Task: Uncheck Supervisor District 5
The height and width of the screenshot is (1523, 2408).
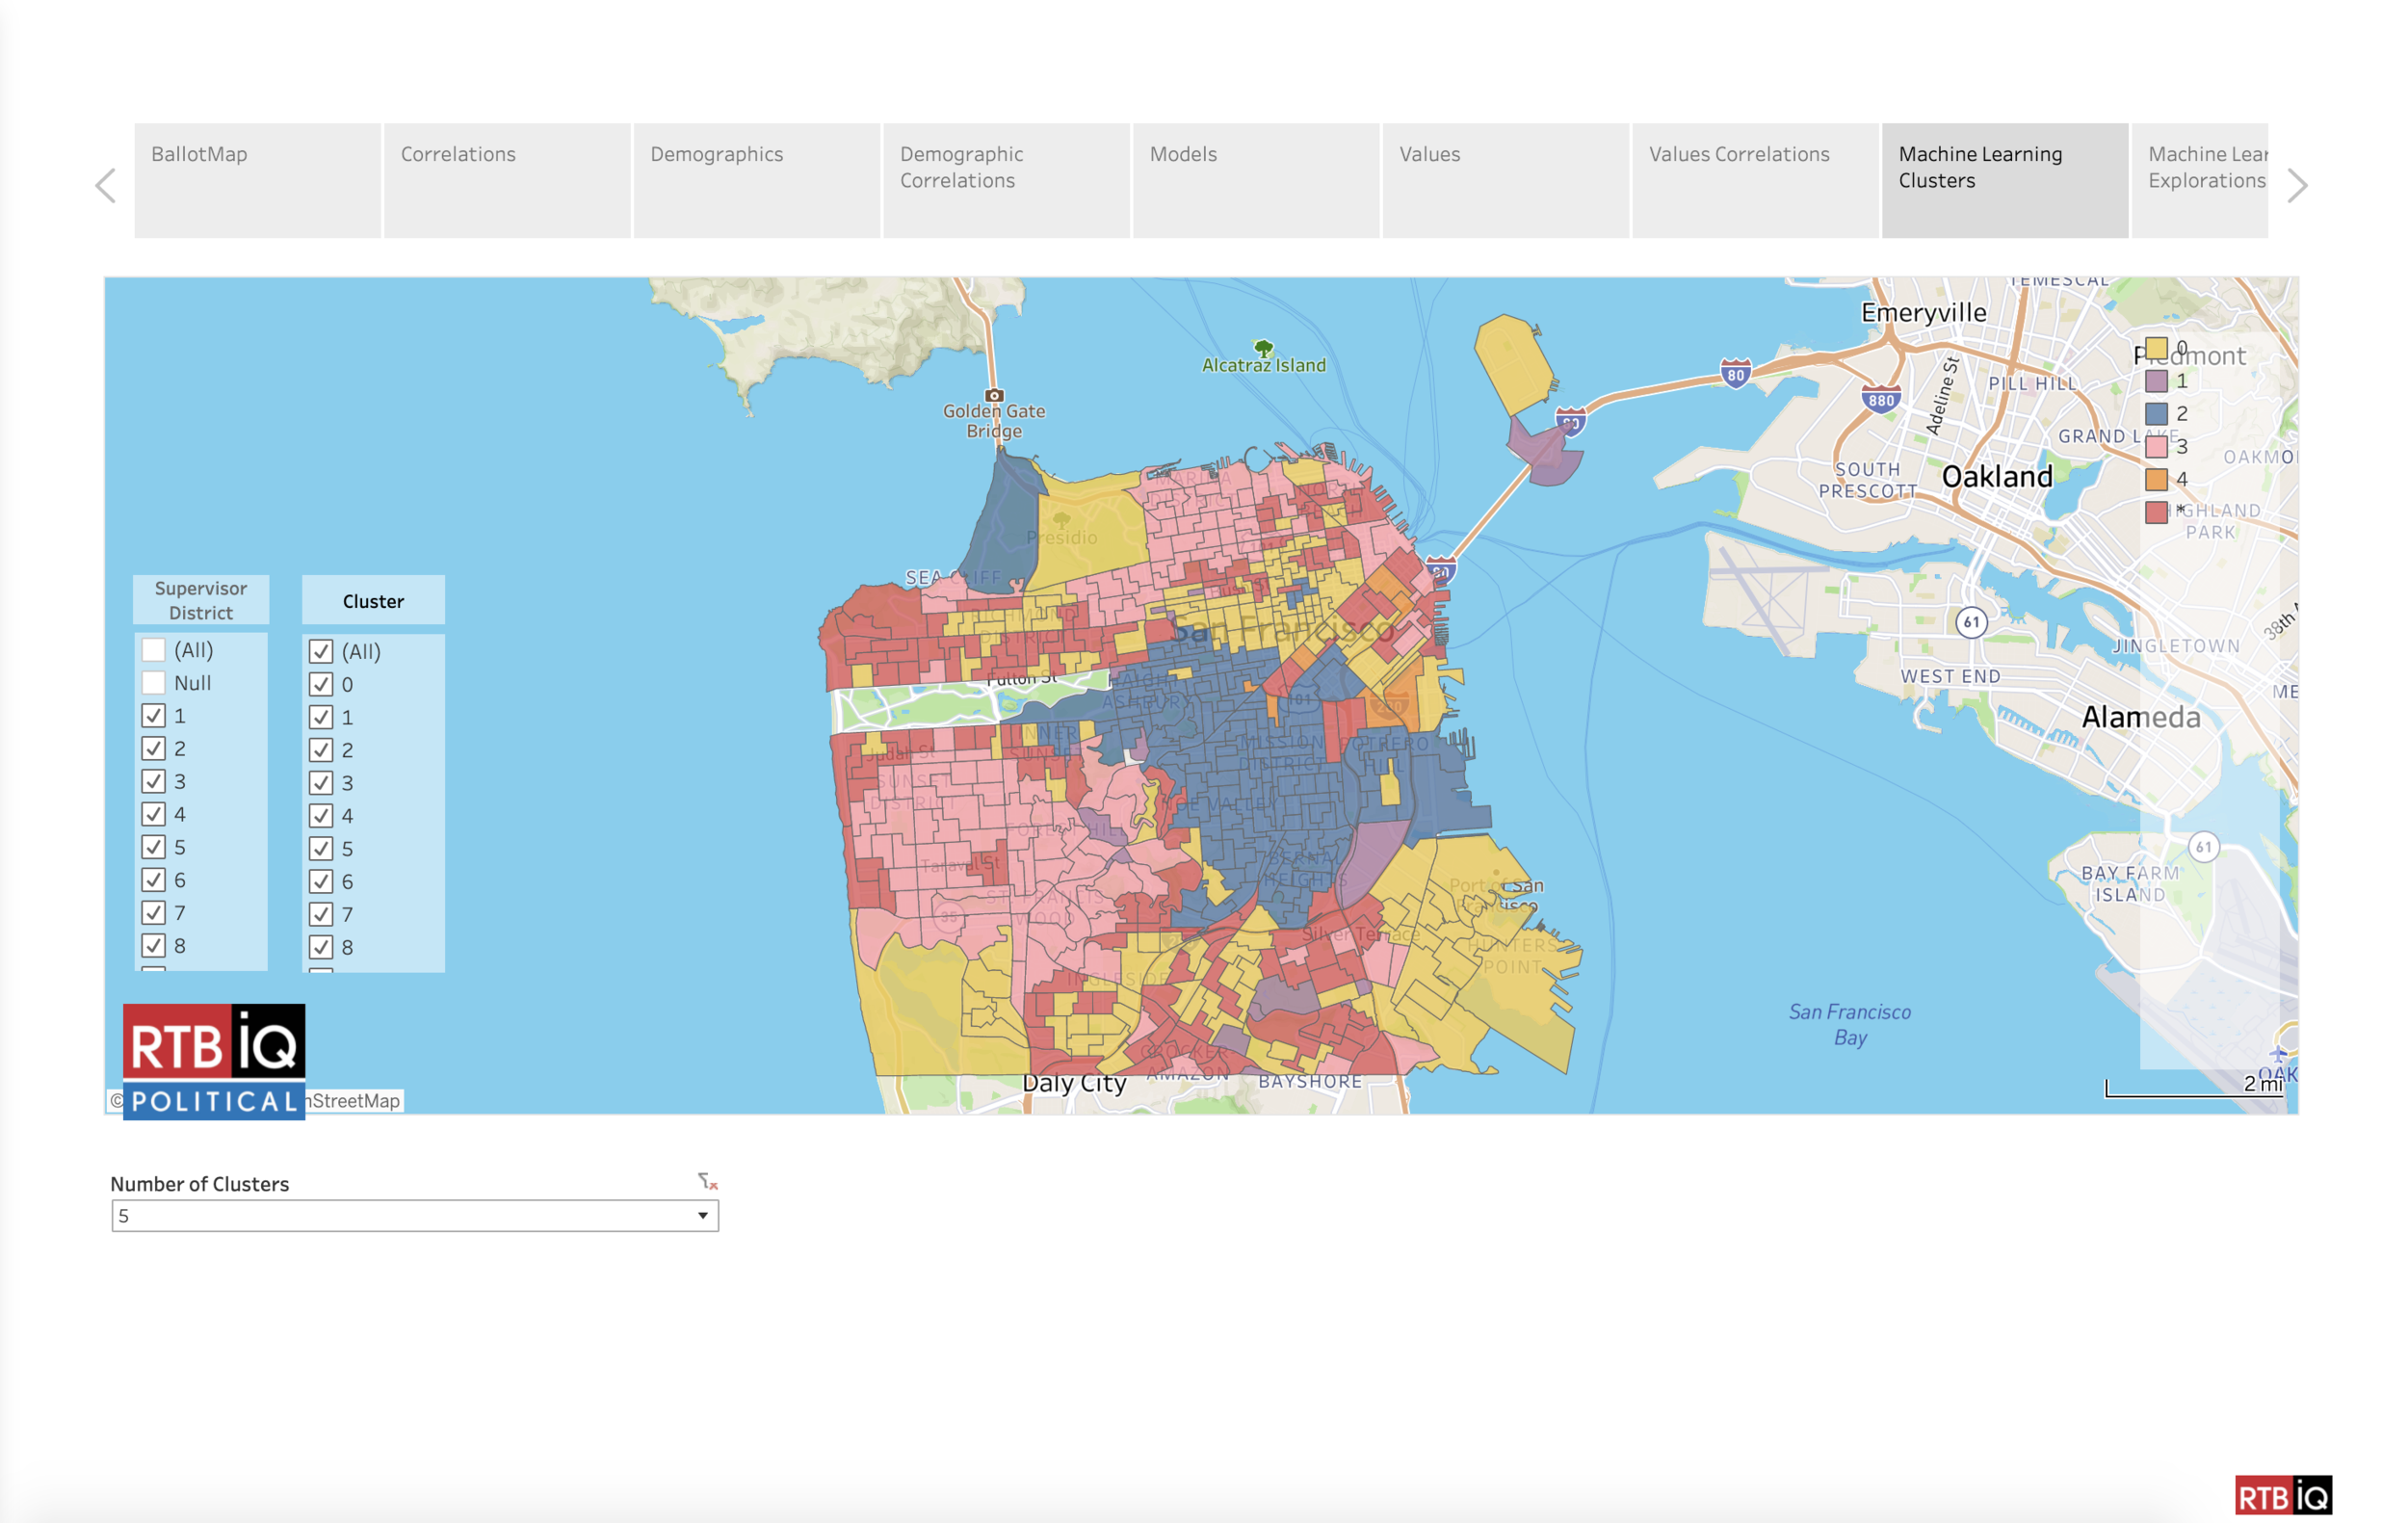Action: 153,847
